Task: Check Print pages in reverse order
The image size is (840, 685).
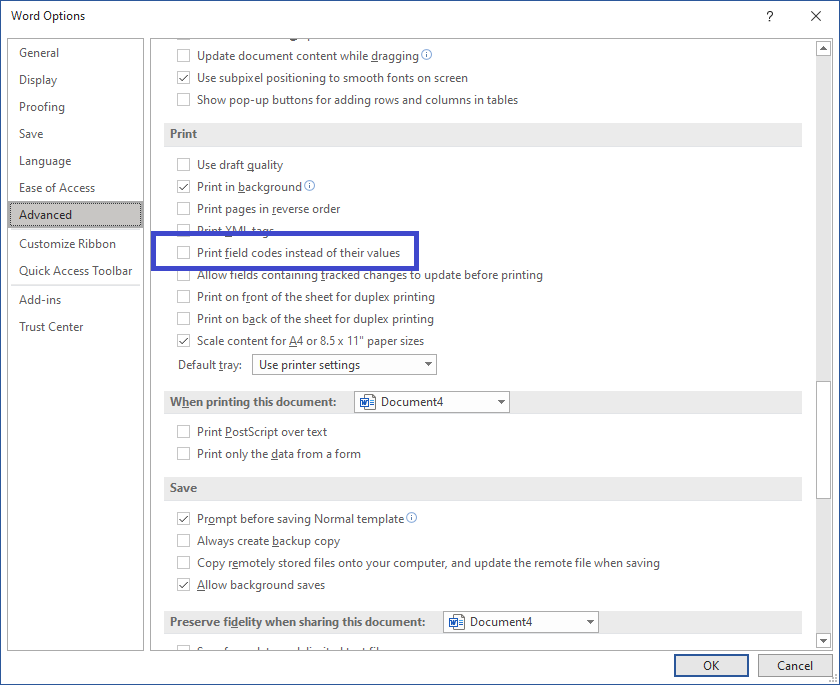Action: 183,208
